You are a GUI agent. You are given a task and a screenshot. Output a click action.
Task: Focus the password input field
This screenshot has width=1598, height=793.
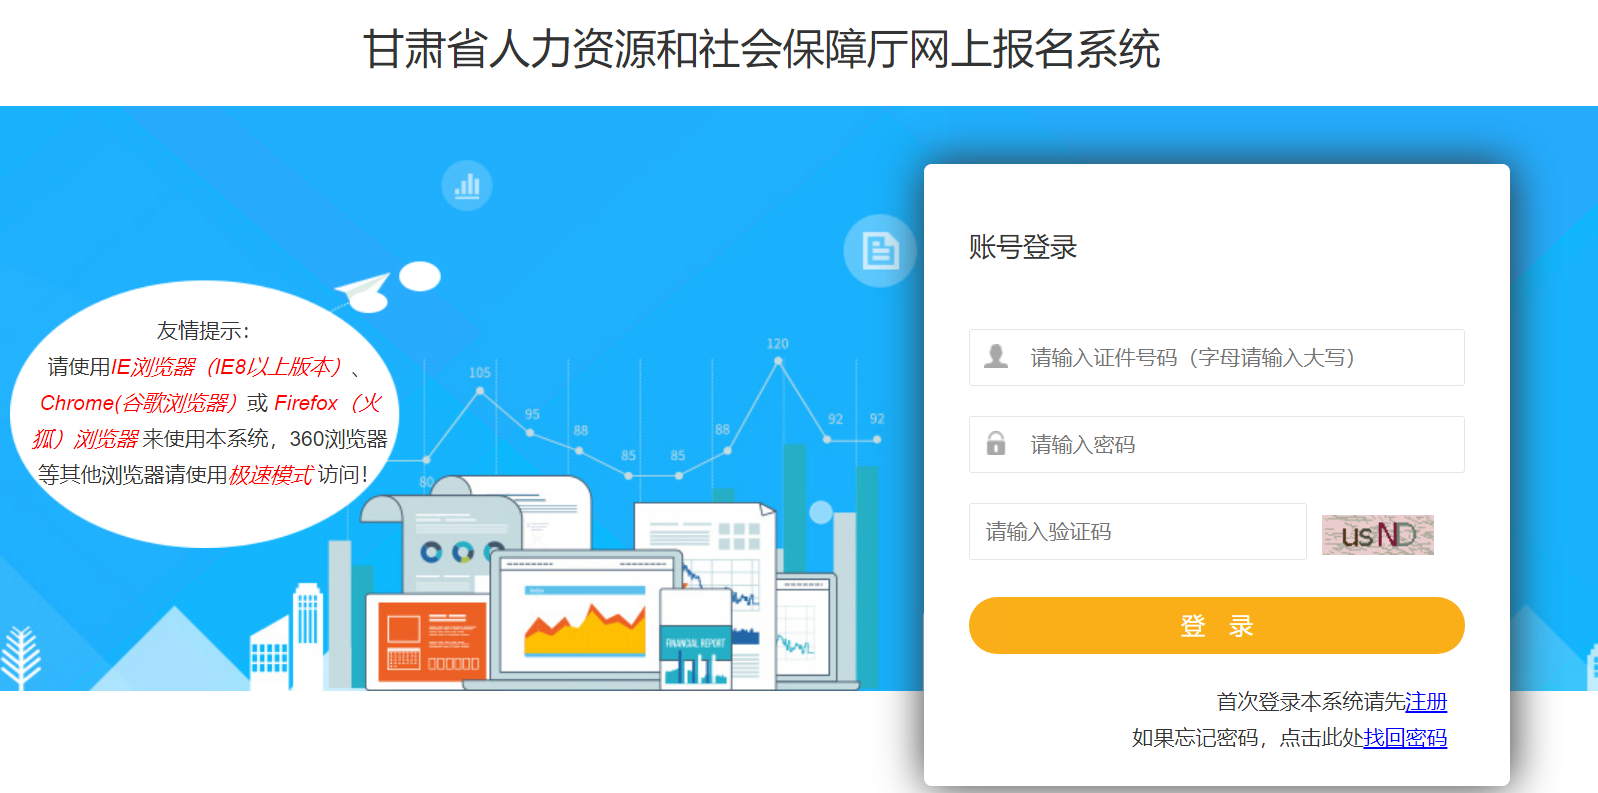point(1216,444)
